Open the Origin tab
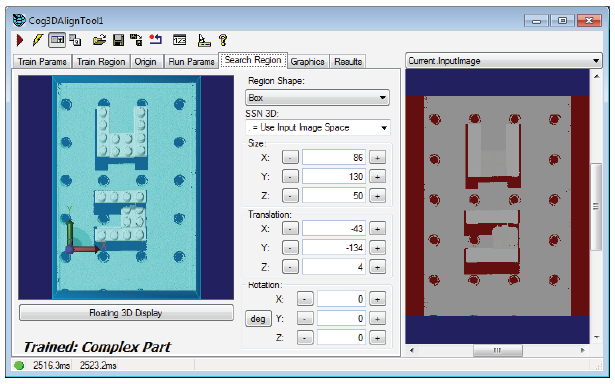The height and width of the screenshot is (384, 615). tap(146, 62)
